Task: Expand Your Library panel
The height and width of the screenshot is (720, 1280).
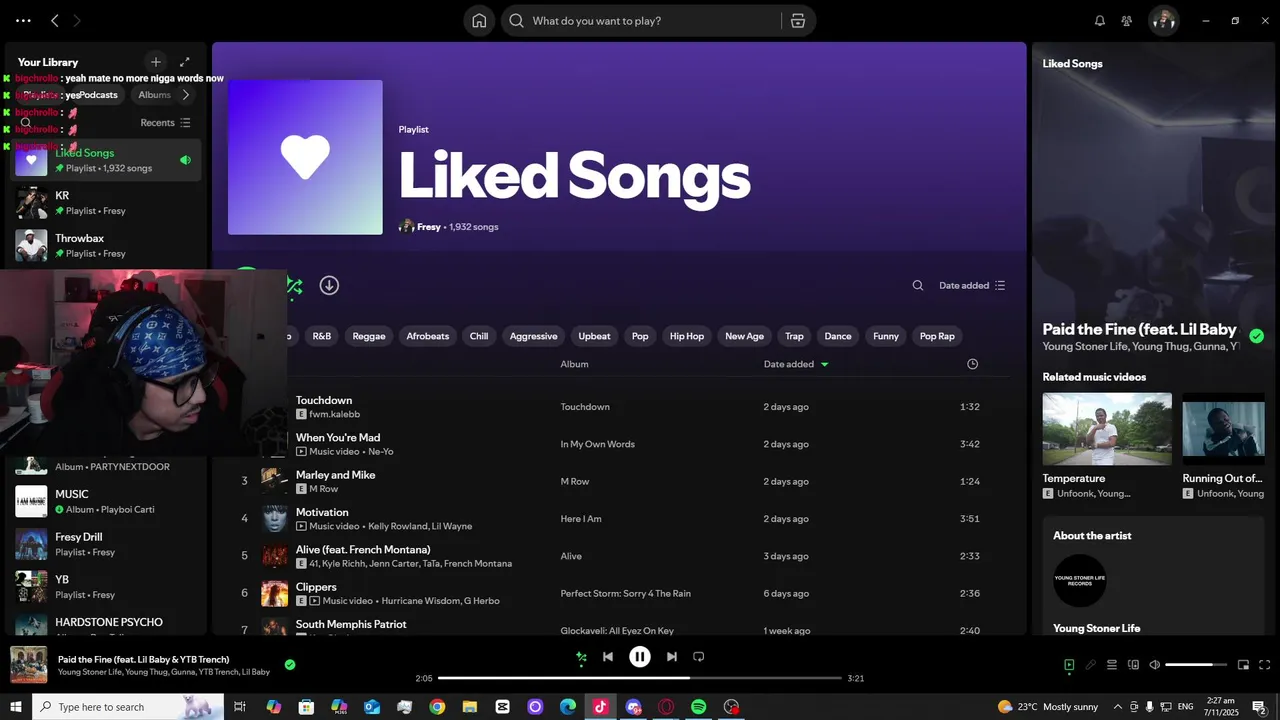Action: click(x=184, y=62)
